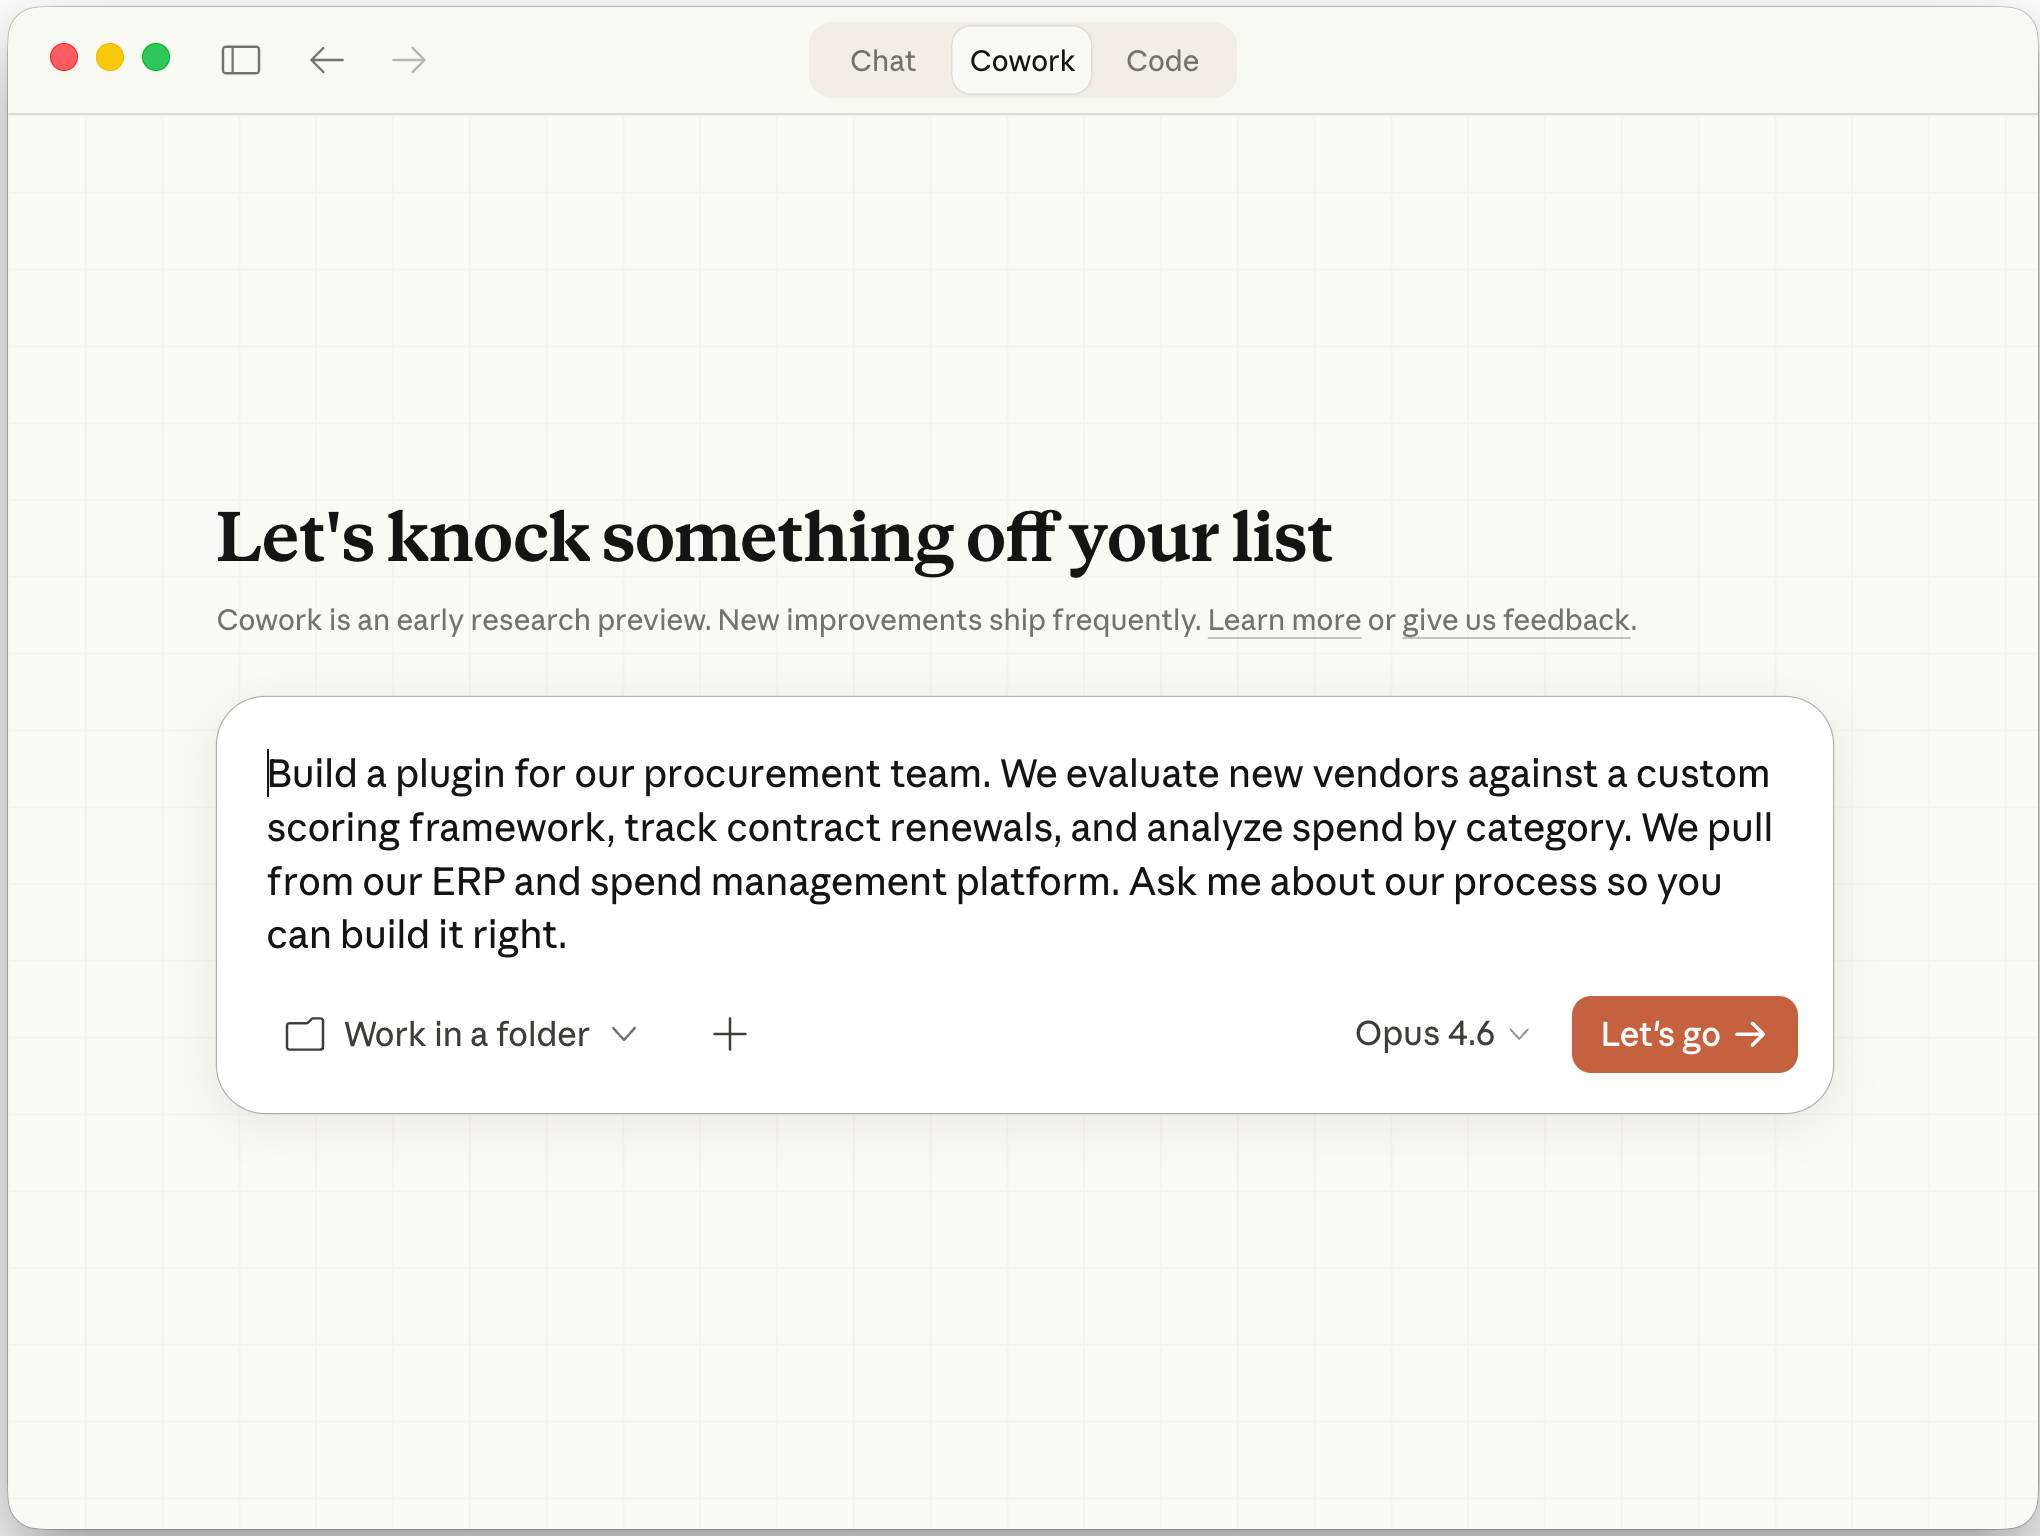The width and height of the screenshot is (2040, 1536).
Task: Switch to the Code tab
Action: pos(1162,60)
